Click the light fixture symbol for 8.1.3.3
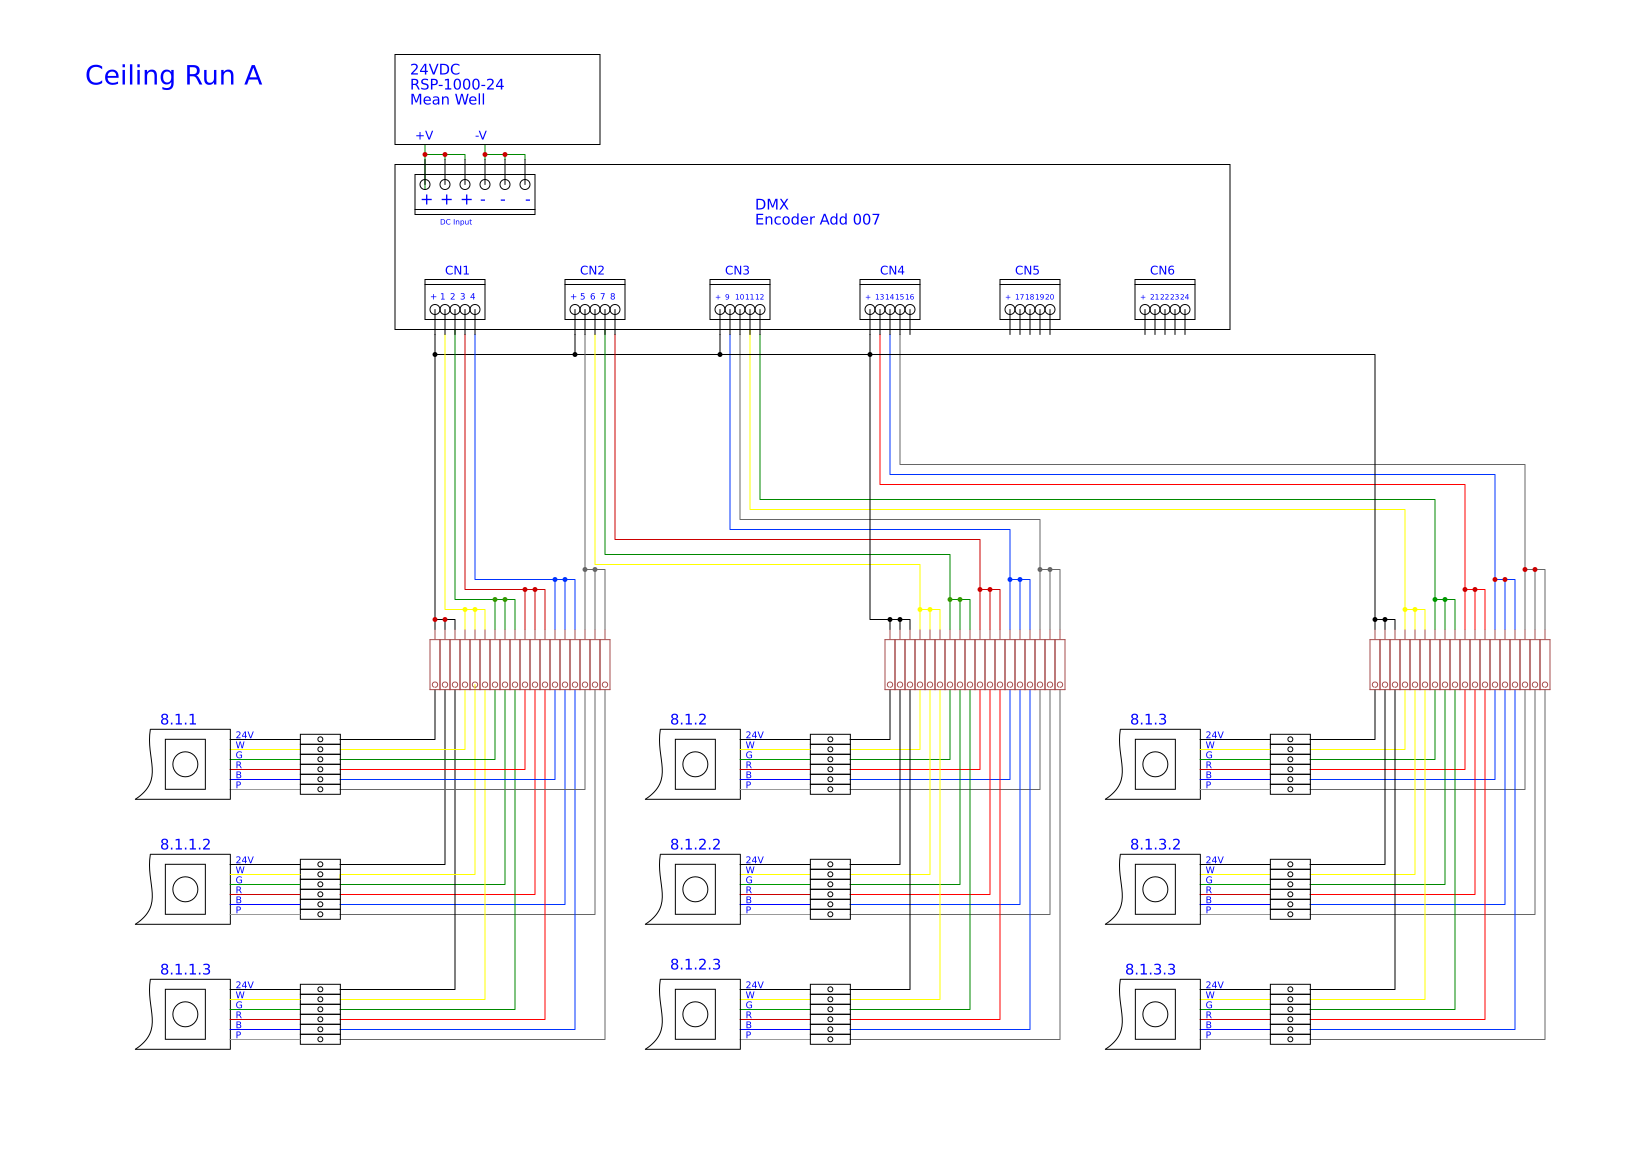The height and width of the screenshot is (1170, 1652). click(1153, 1015)
